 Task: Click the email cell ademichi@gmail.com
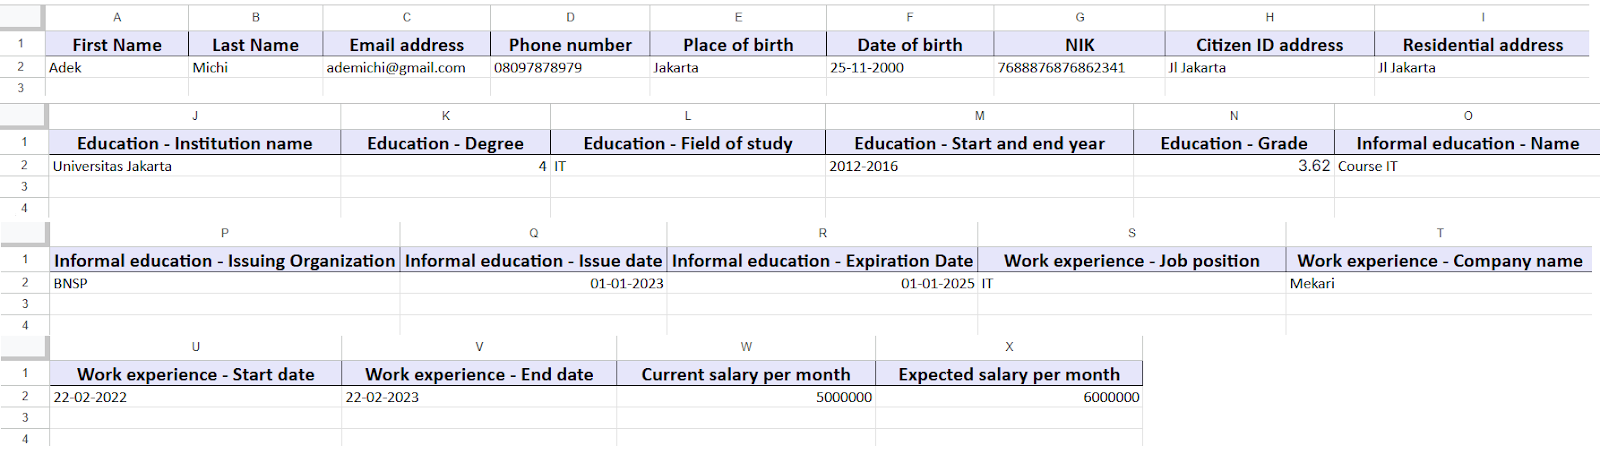pyautogui.click(x=406, y=68)
